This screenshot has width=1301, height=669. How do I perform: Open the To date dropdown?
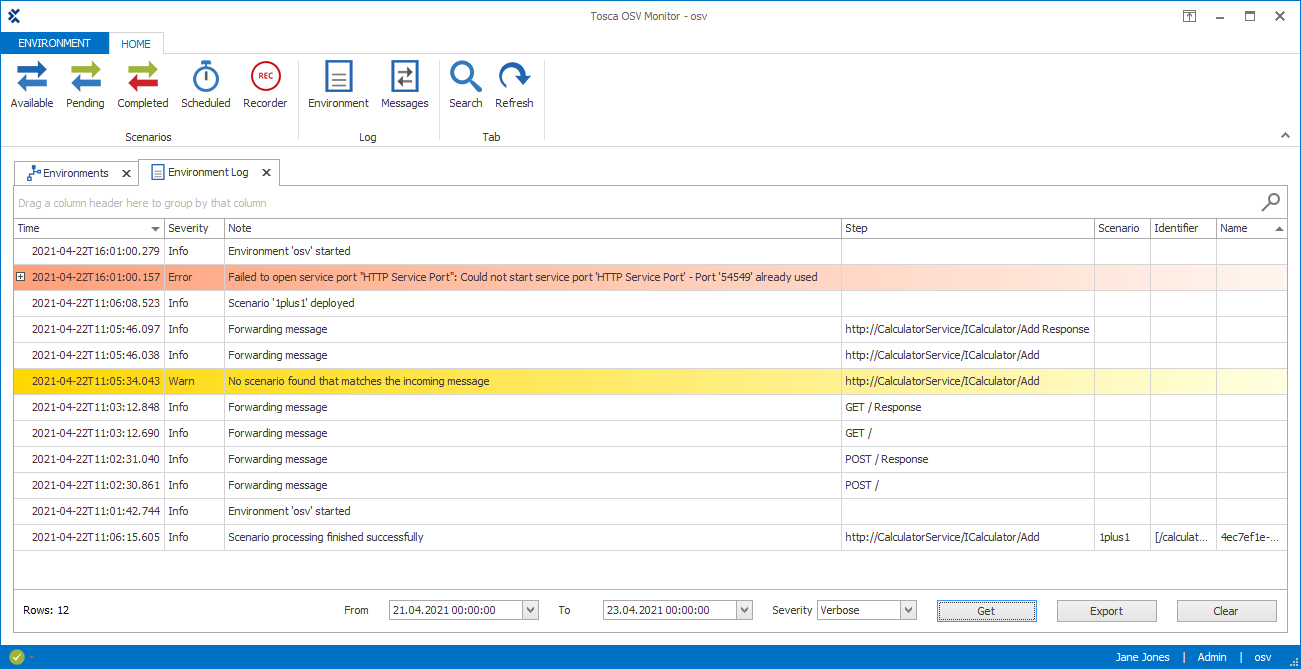click(x=744, y=610)
